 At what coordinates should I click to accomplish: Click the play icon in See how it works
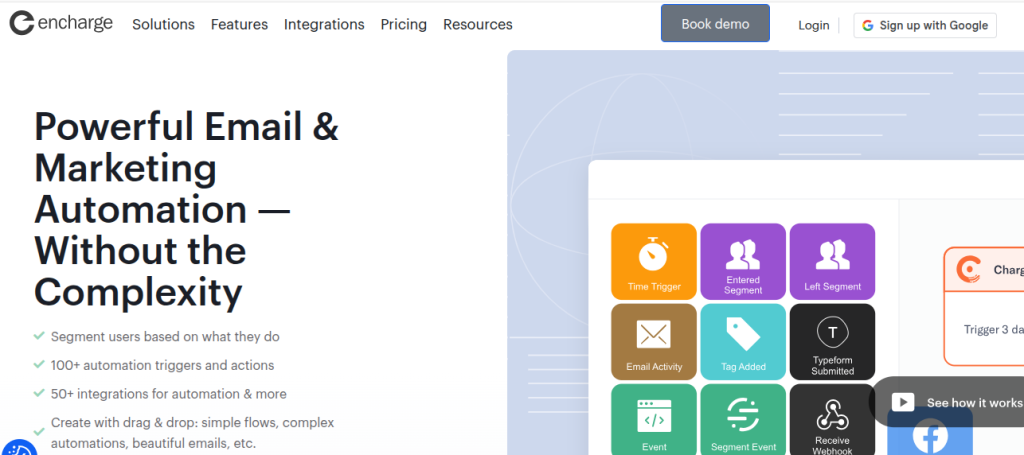pos(903,403)
